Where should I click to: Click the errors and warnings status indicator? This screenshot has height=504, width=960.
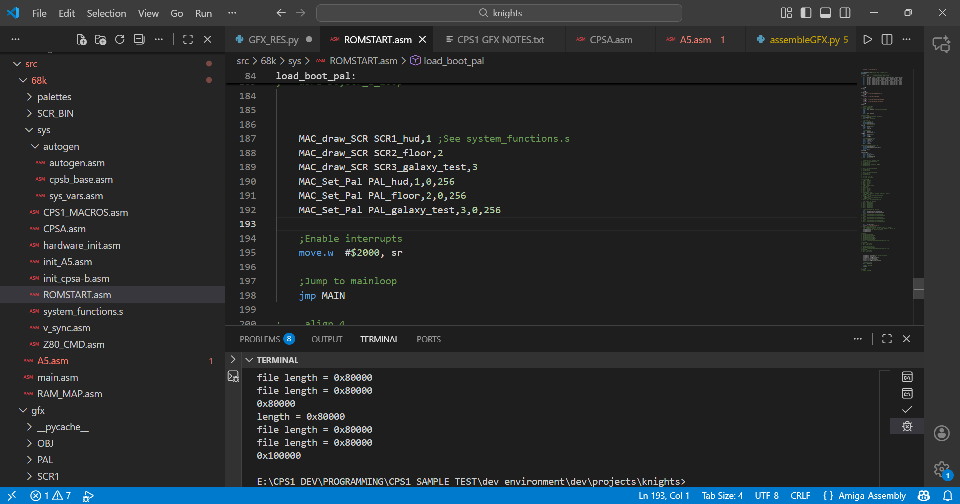point(50,495)
